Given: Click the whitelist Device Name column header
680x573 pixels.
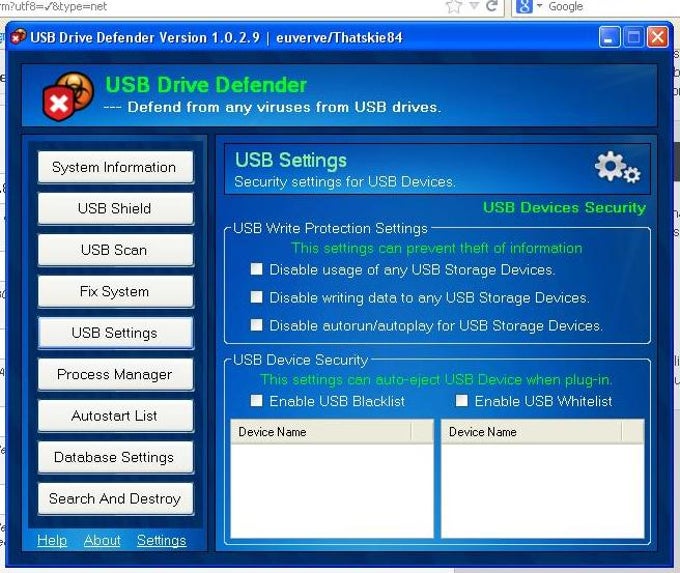Looking at the screenshot, I should click(531, 432).
